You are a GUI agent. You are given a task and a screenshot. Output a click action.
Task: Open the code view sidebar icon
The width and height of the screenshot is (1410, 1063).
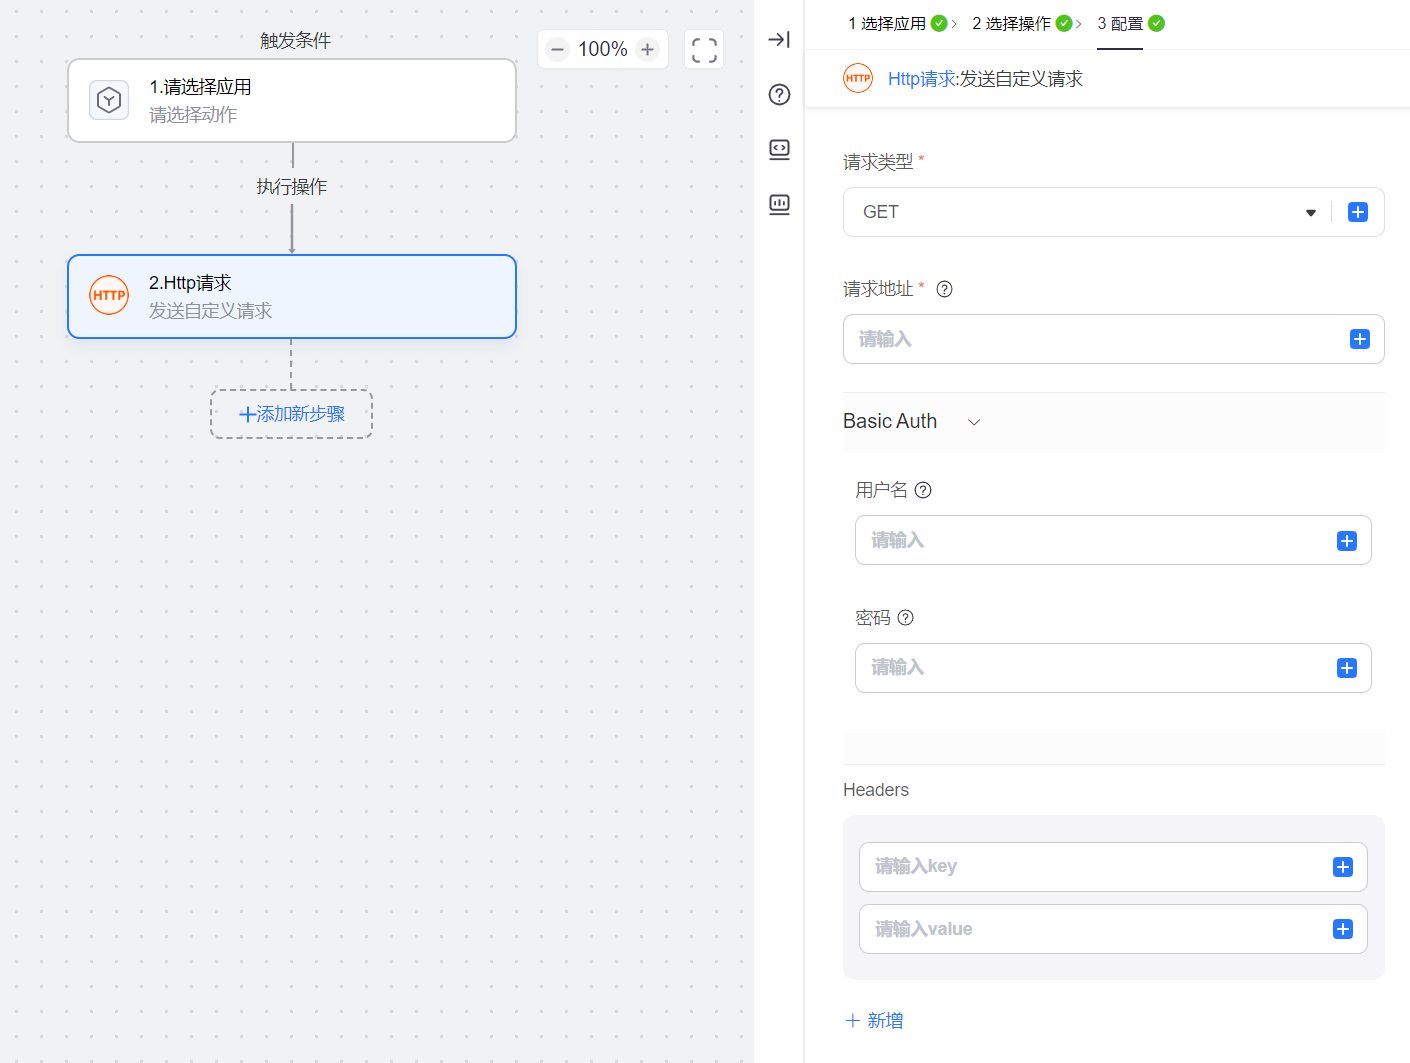click(x=779, y=150)
